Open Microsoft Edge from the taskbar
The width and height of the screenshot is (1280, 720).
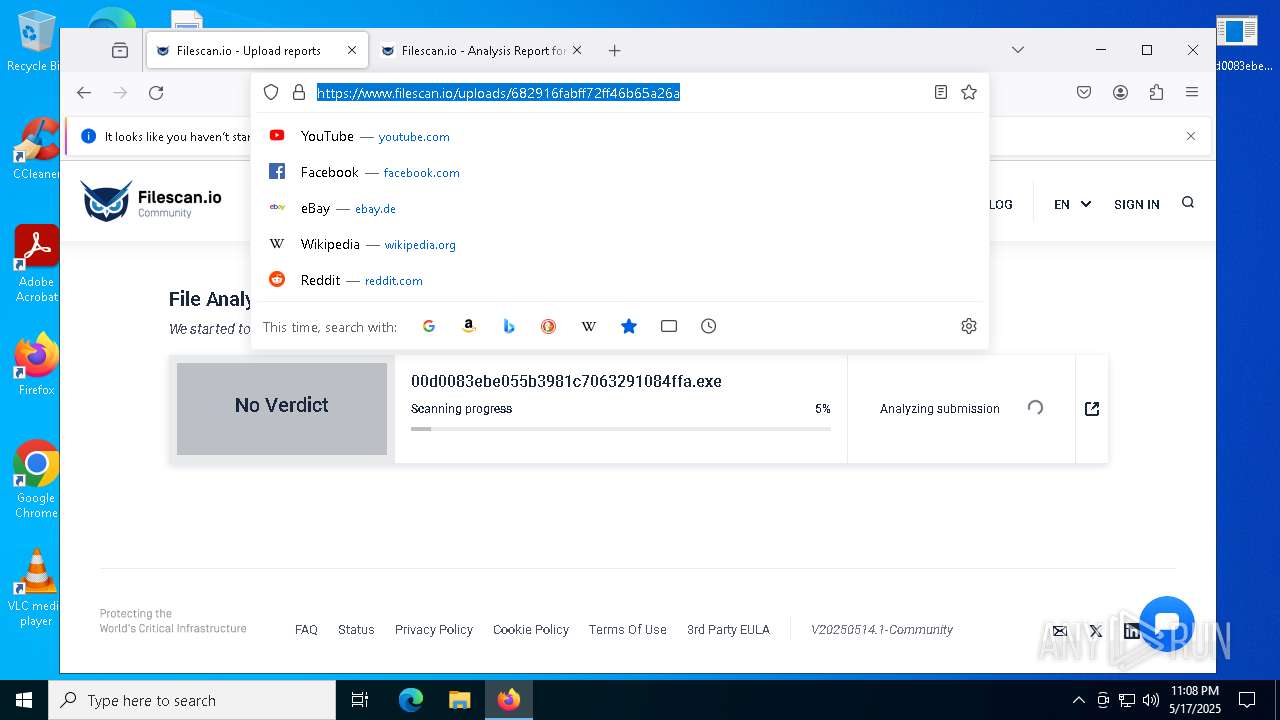pyautogui.click(x=411, y=700)
